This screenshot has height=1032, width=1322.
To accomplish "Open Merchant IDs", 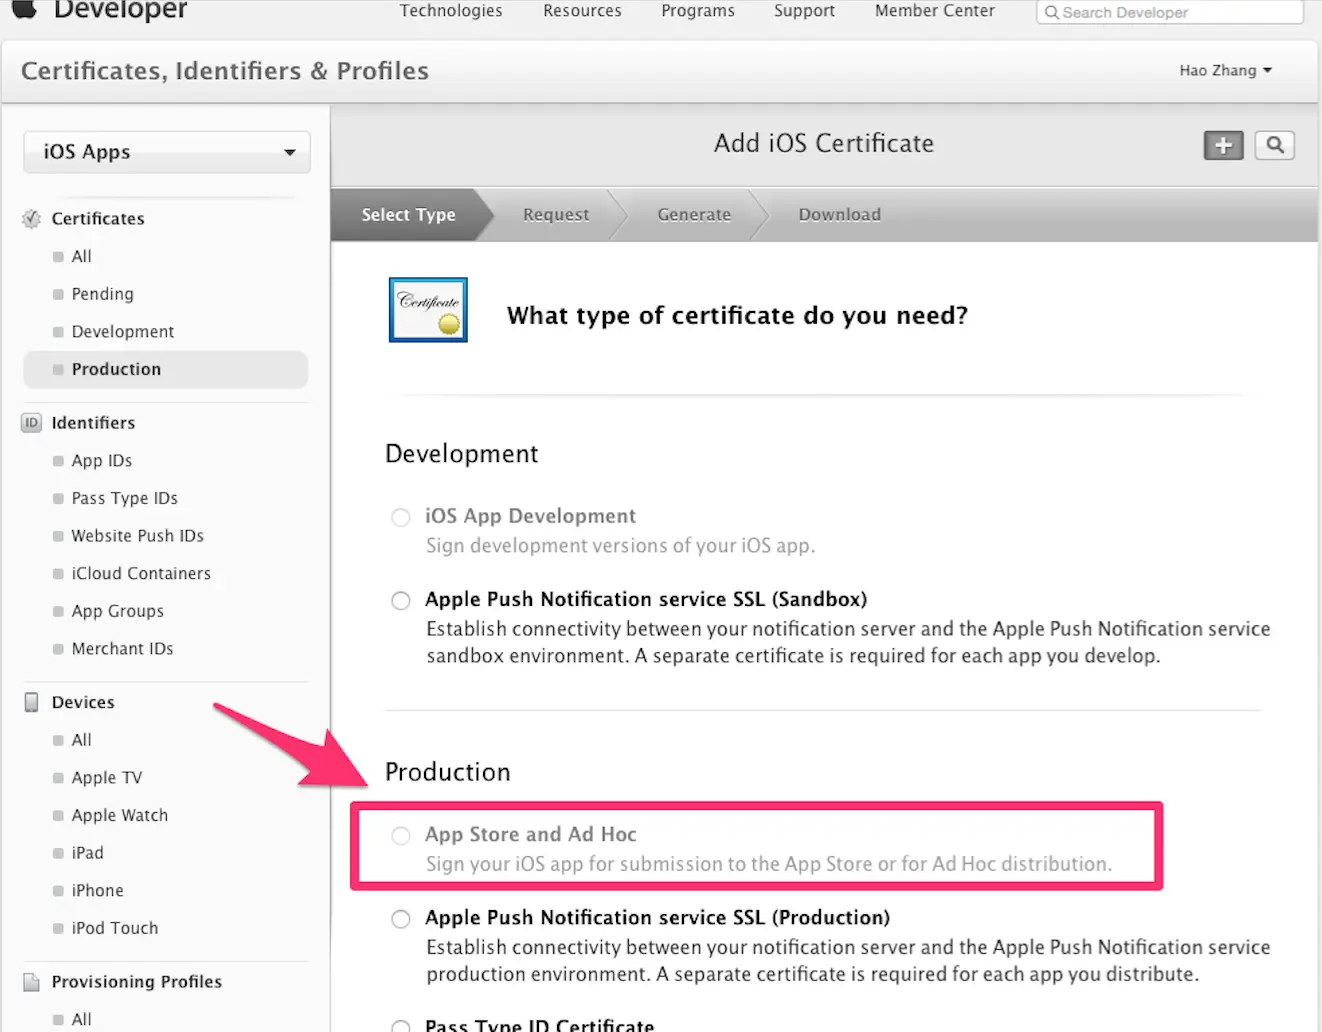I will pyautogui.click(x=122, y=649).
